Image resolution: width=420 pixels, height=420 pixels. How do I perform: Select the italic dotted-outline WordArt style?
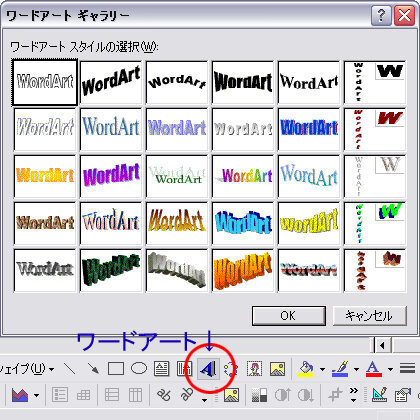click(x=45, y=129)
